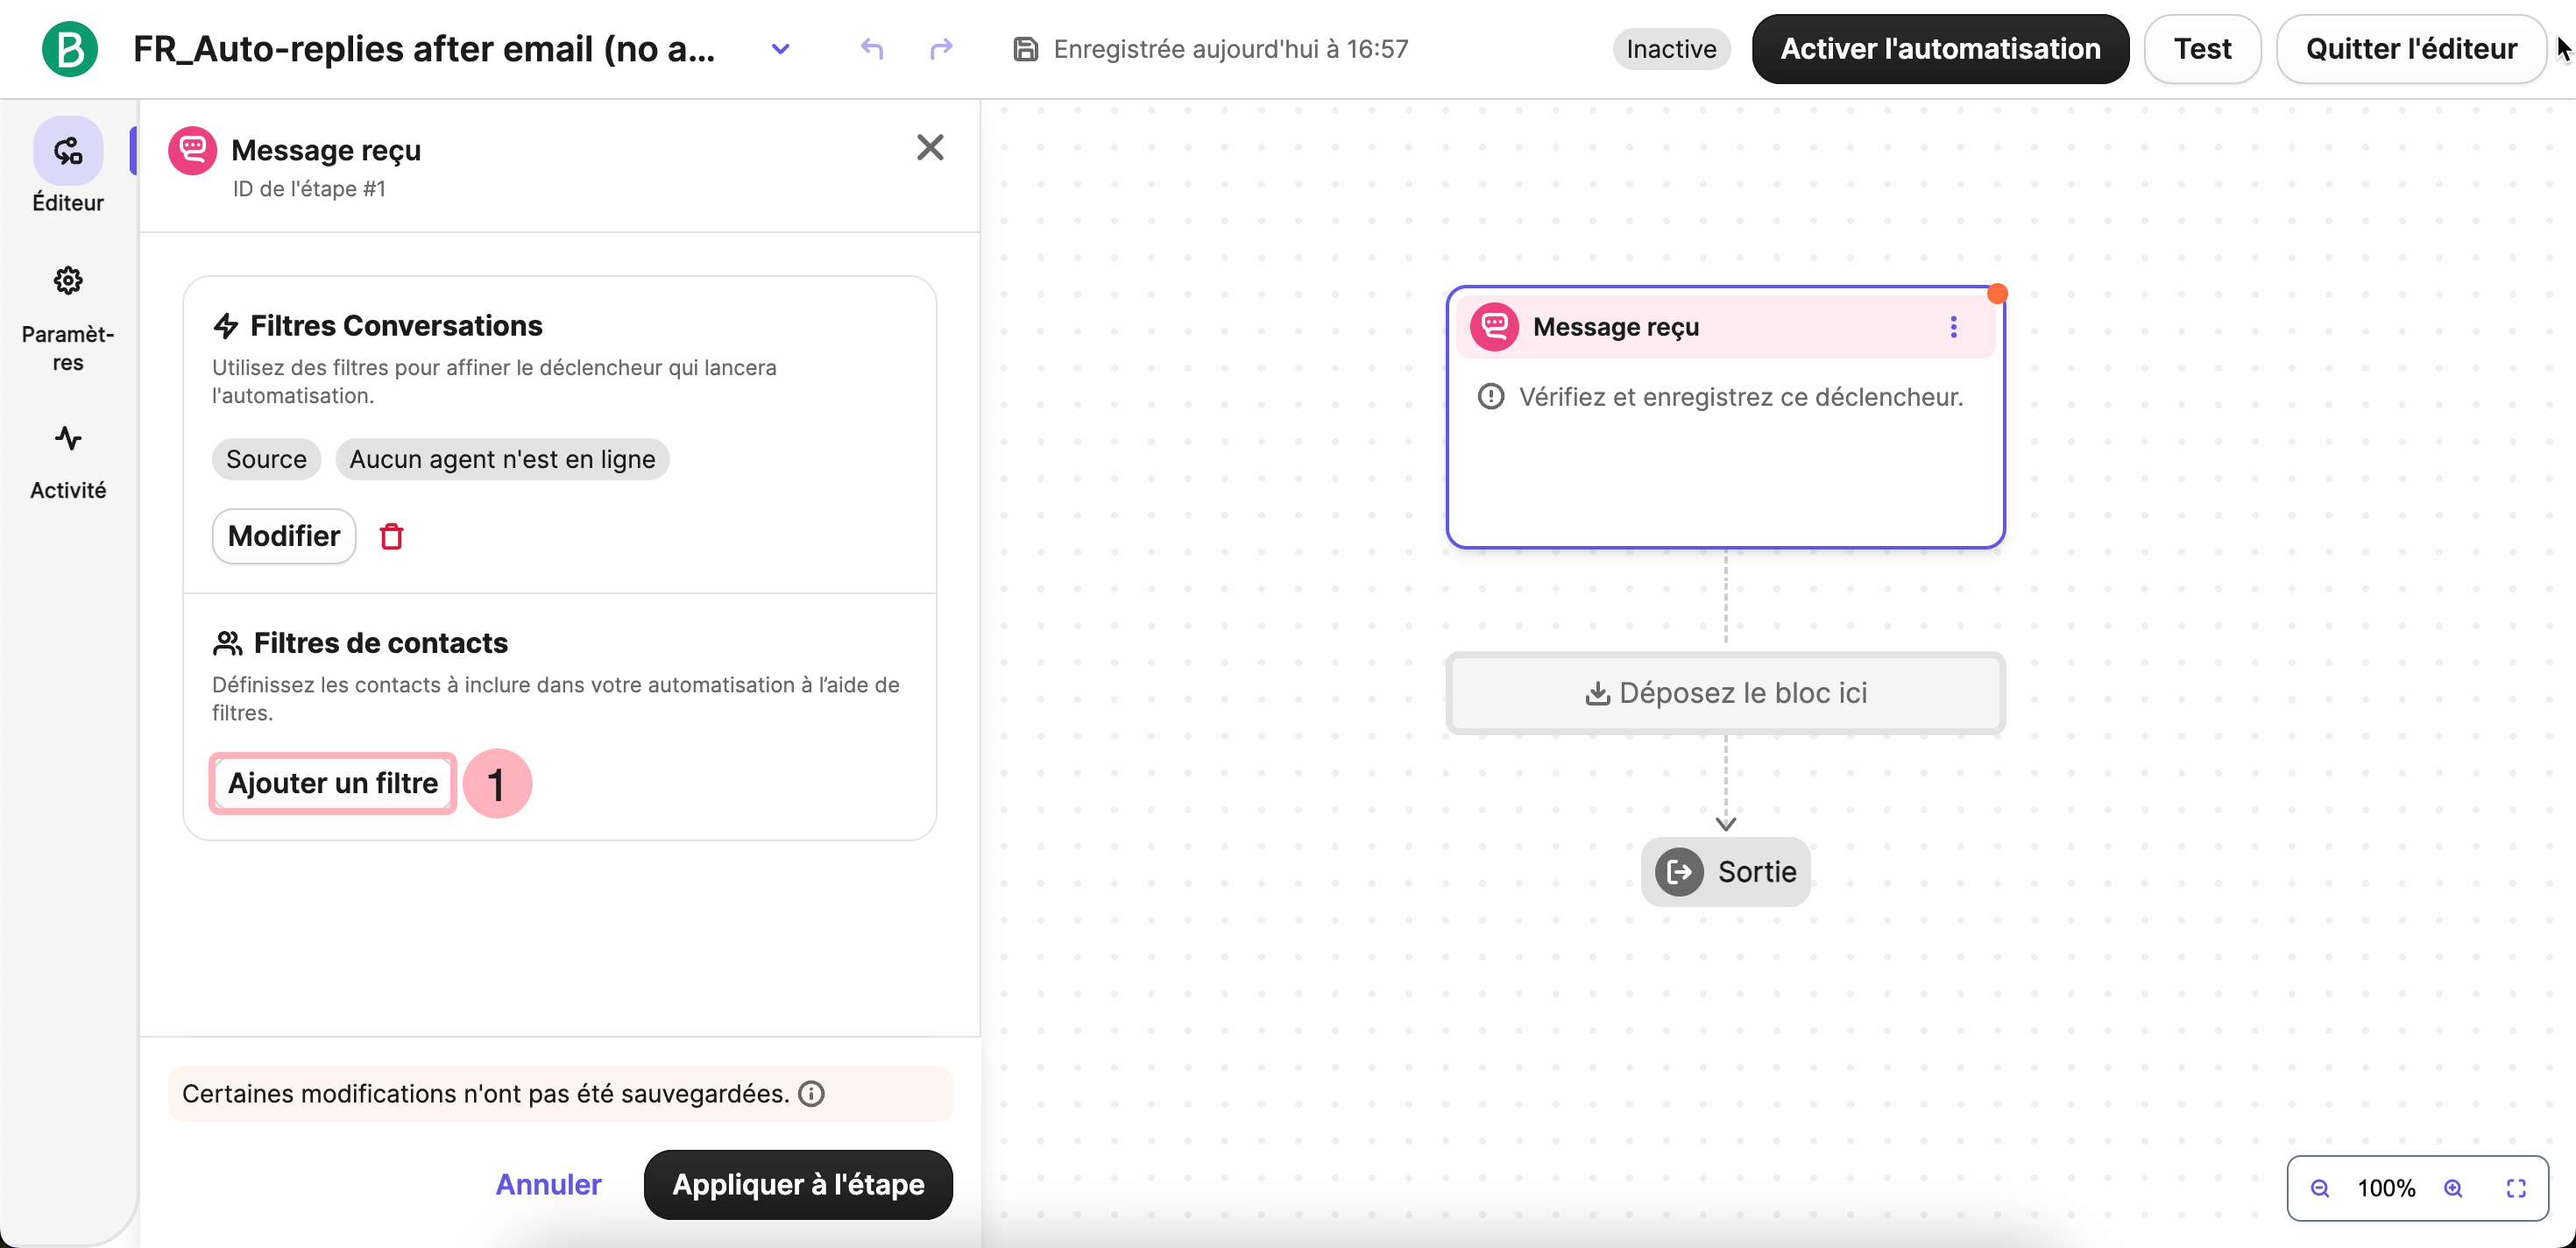
Task: Select the Message reçu trigger node
Action: click(1725, 417)
